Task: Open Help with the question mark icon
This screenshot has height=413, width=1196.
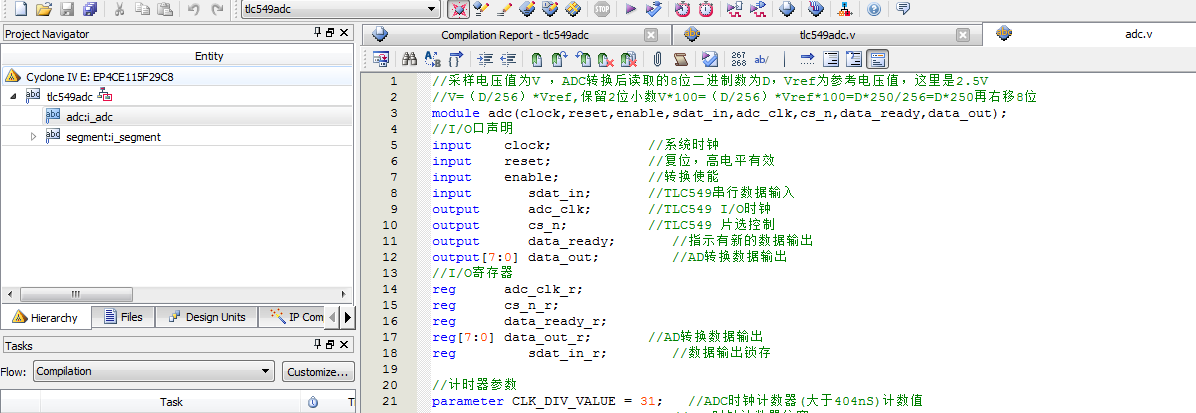Action: [x=874, y=9]
